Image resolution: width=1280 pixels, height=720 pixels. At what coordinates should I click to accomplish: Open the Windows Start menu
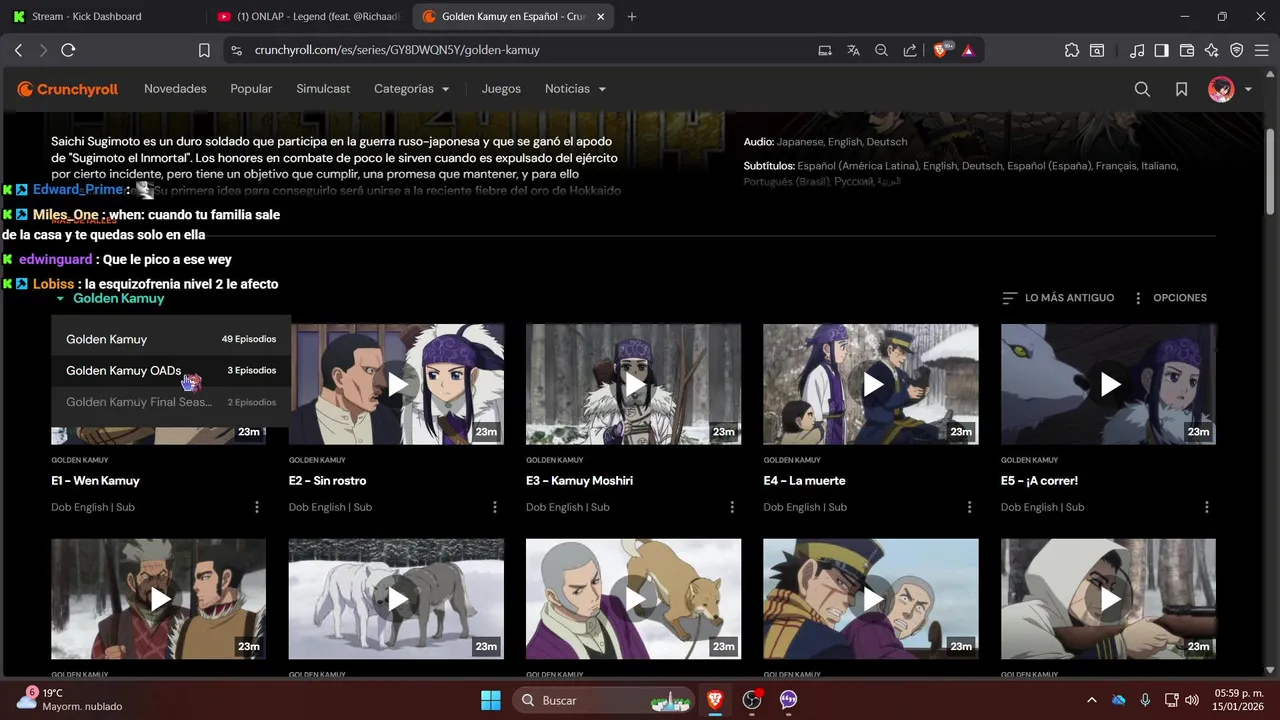(x=491, y=700)
